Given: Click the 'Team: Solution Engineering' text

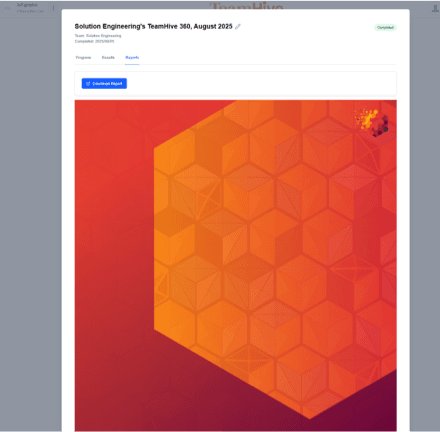Looking at the screenshot, I should pyautogui.click(x=98, y=36).
